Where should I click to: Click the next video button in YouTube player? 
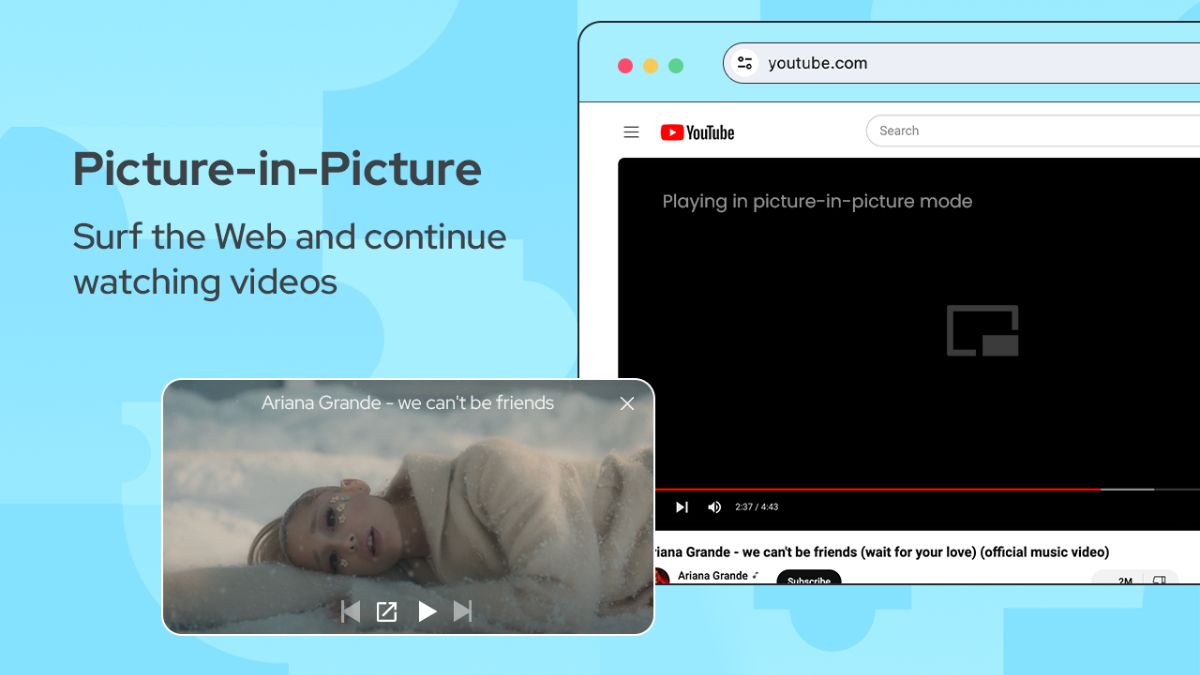point(681,507)
